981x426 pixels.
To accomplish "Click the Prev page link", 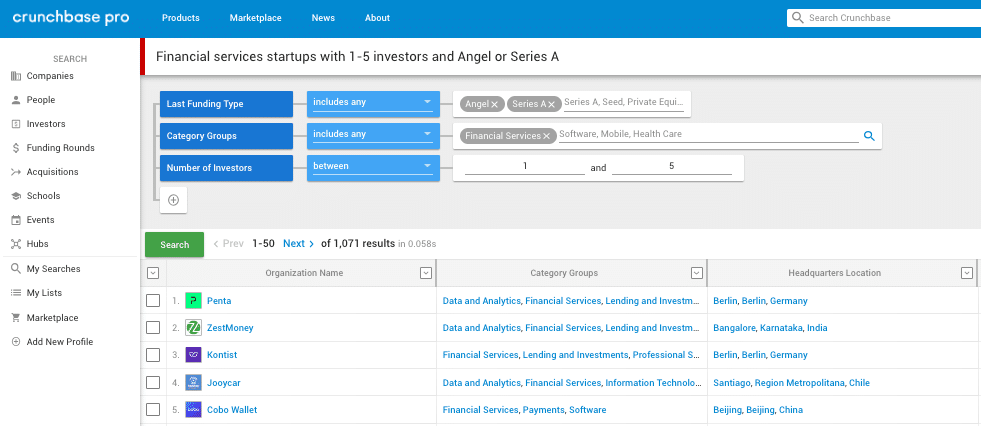I will [x=228, y=243].
